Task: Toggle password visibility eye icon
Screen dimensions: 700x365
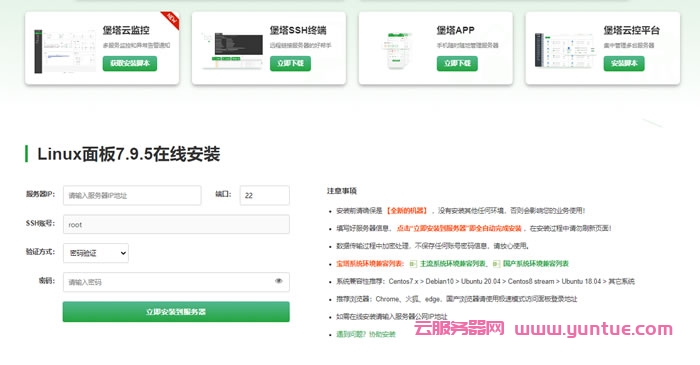Action: pos(279,281)
